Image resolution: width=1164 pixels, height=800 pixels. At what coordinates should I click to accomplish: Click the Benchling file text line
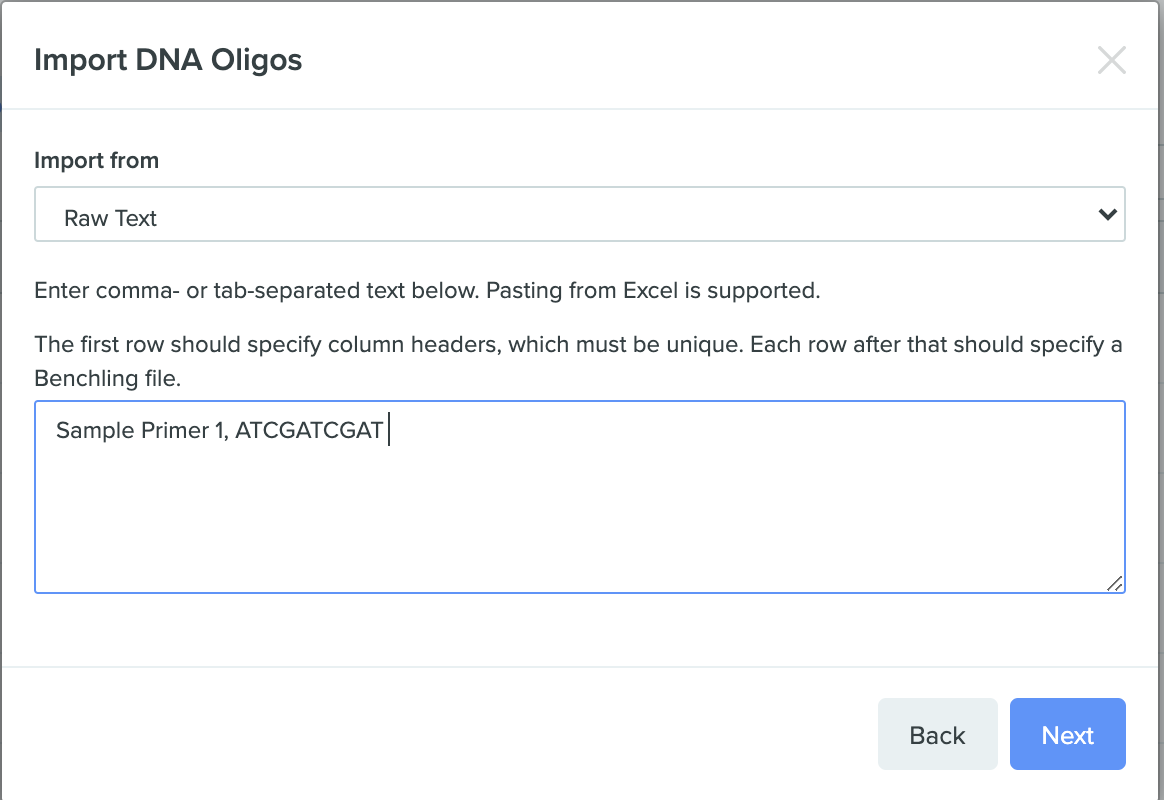108,378
